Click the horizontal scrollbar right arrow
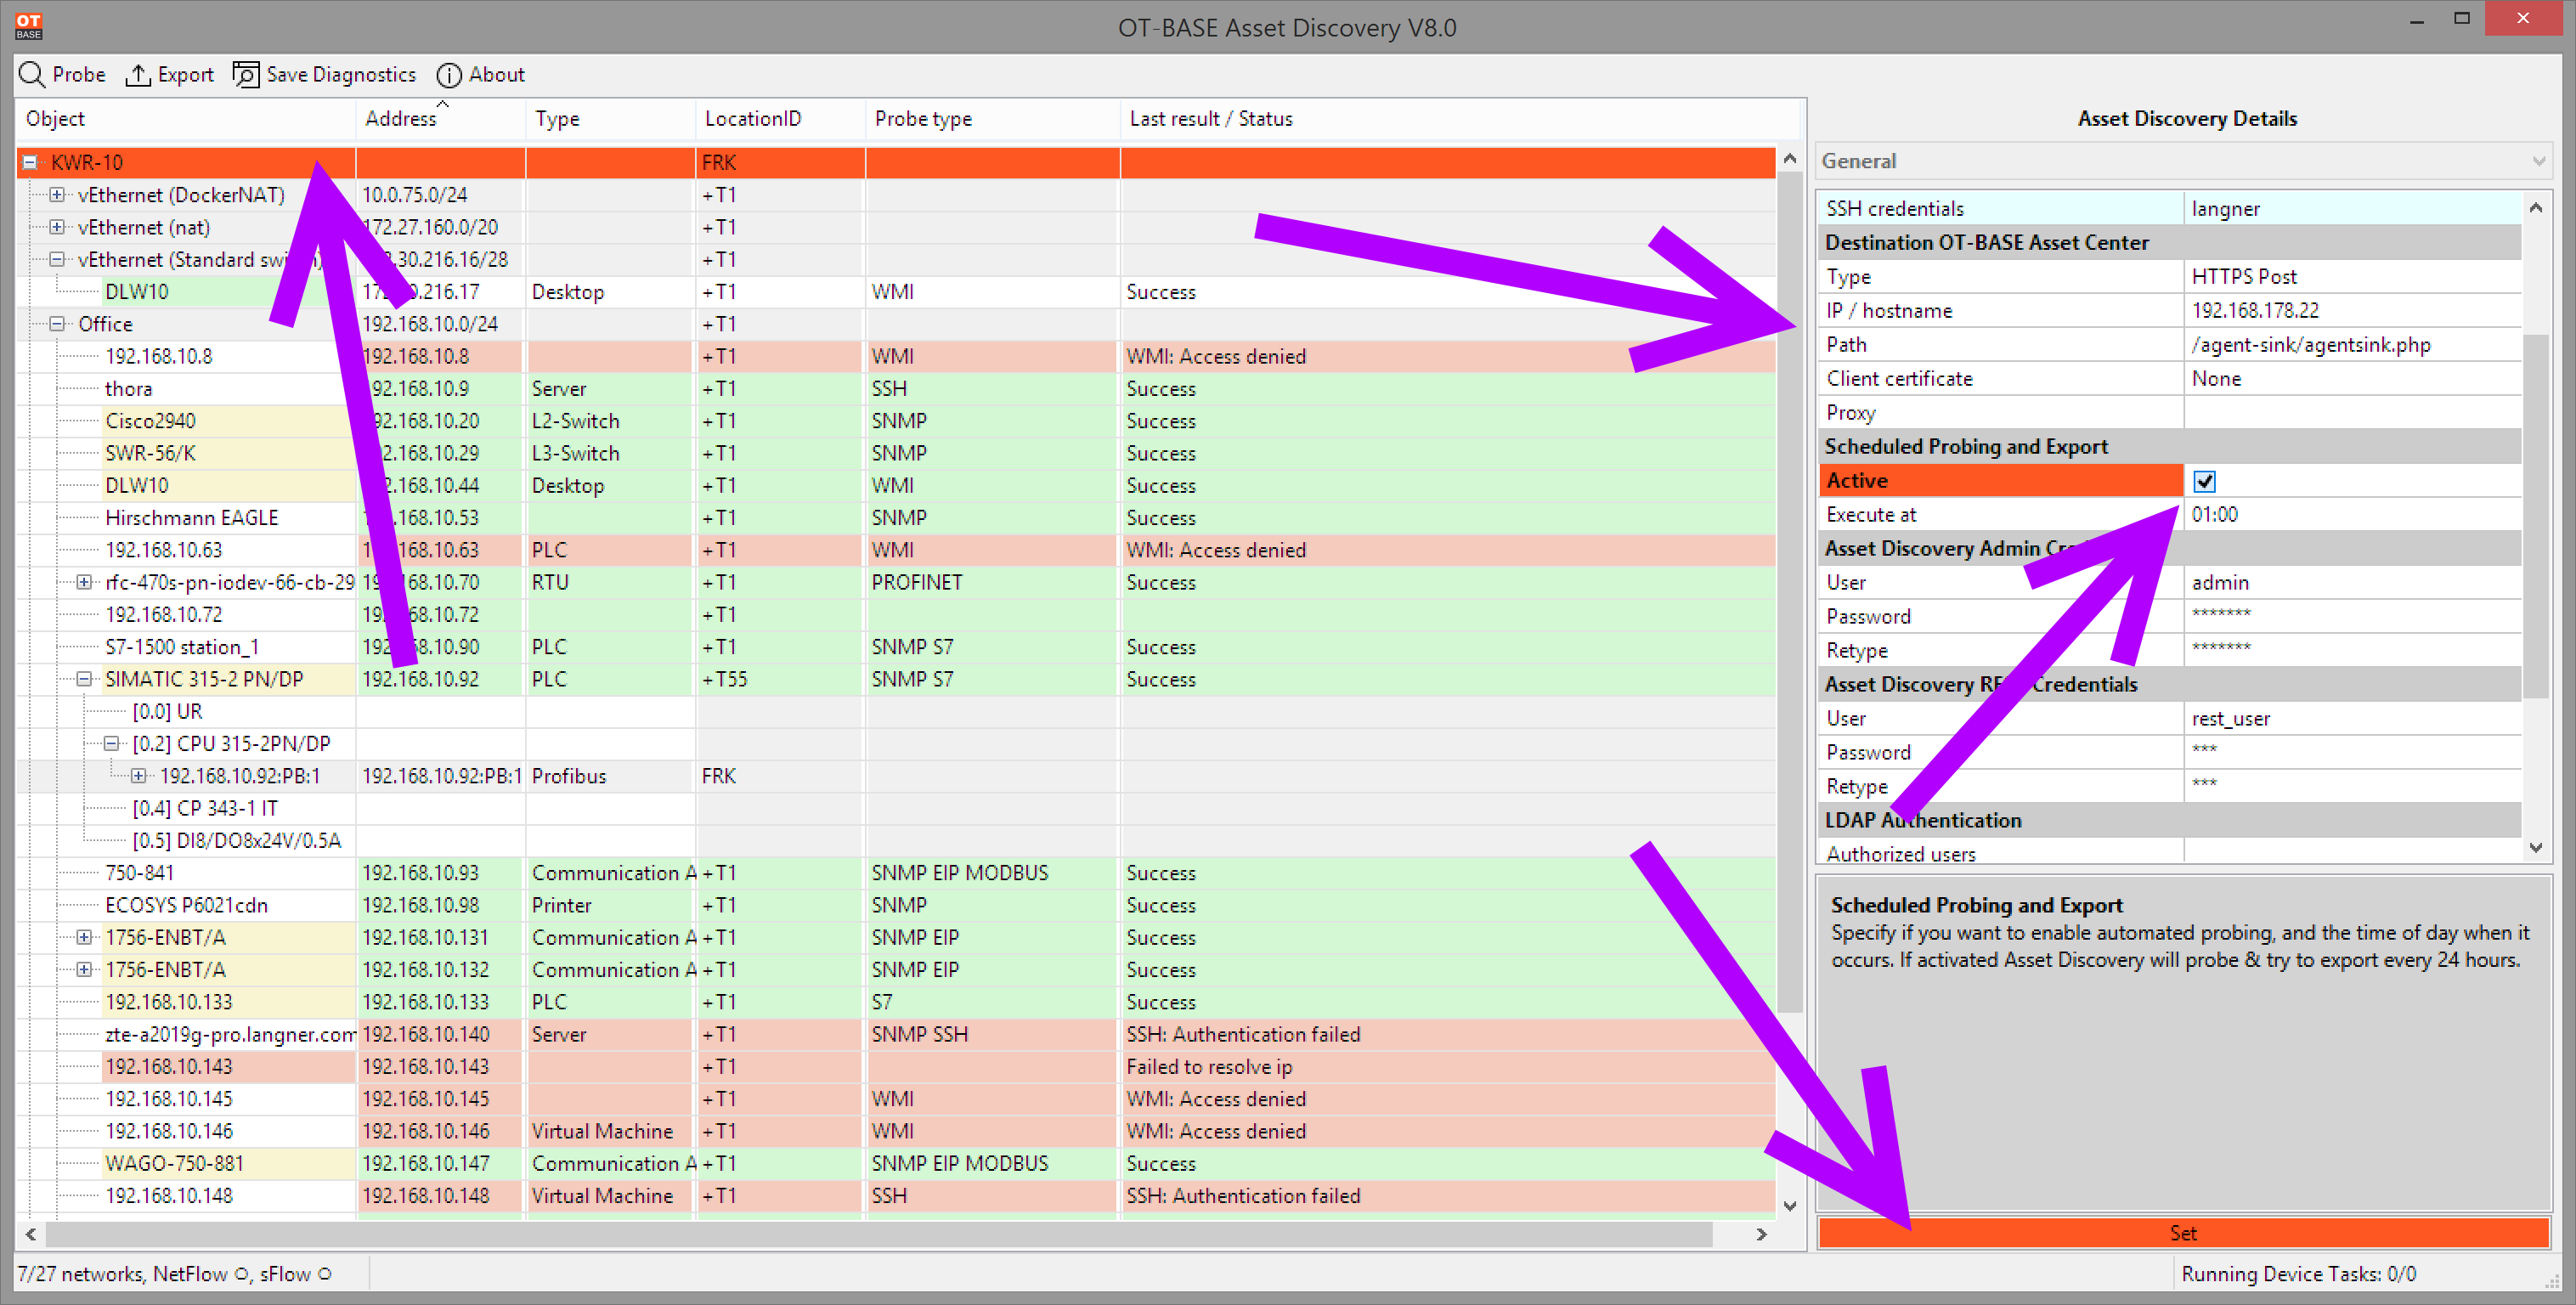Screen dimensions: 2576x1305 [x=1762, y=1235]
